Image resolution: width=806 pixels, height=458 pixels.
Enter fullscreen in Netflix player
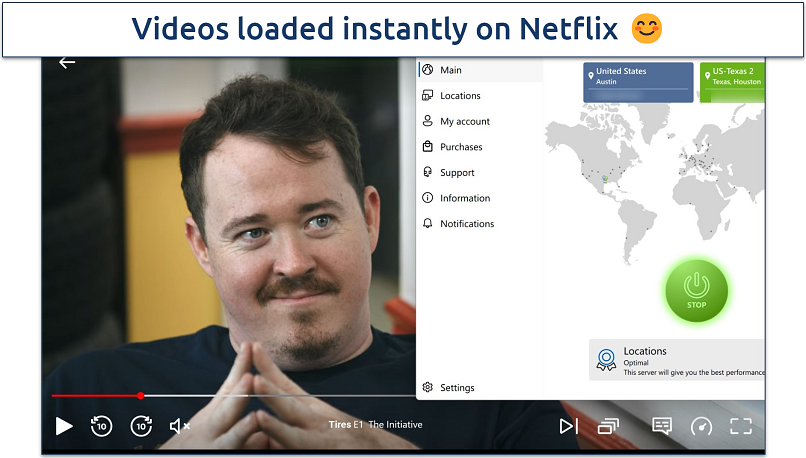(x=741, y=426)
